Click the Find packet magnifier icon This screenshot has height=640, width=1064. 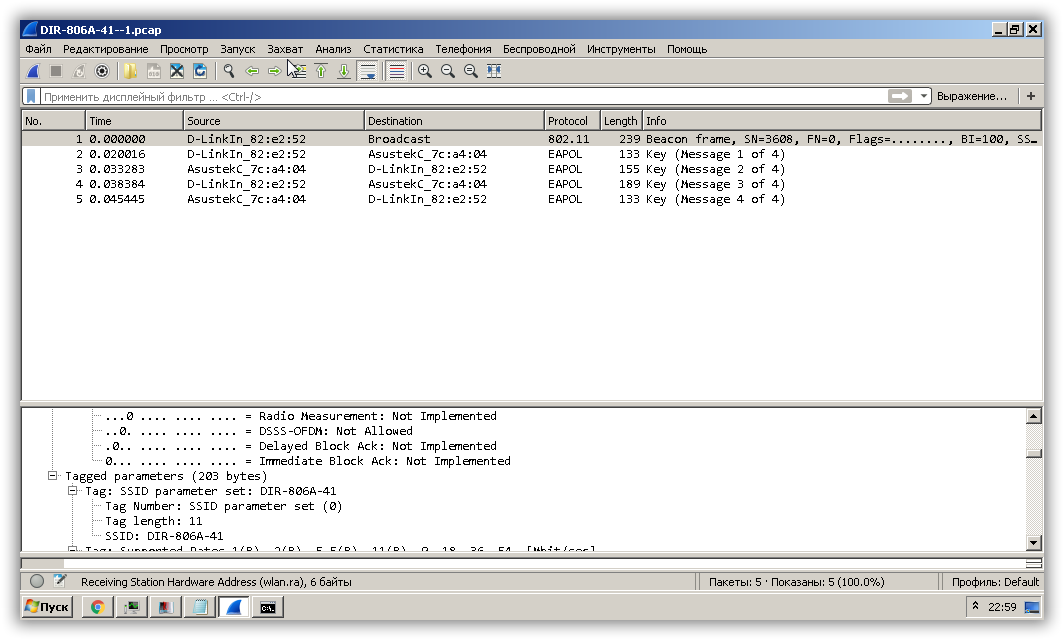tap(229, 71)
